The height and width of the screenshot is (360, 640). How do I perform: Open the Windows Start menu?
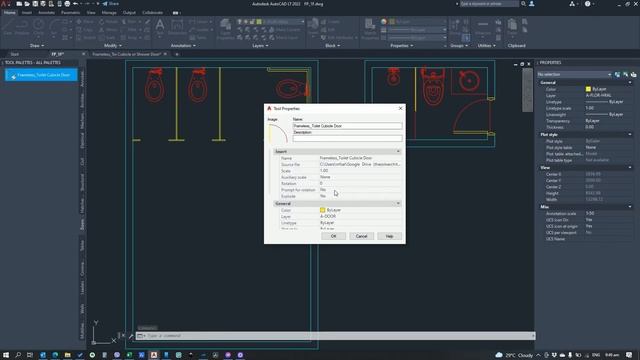click(6, 355)
